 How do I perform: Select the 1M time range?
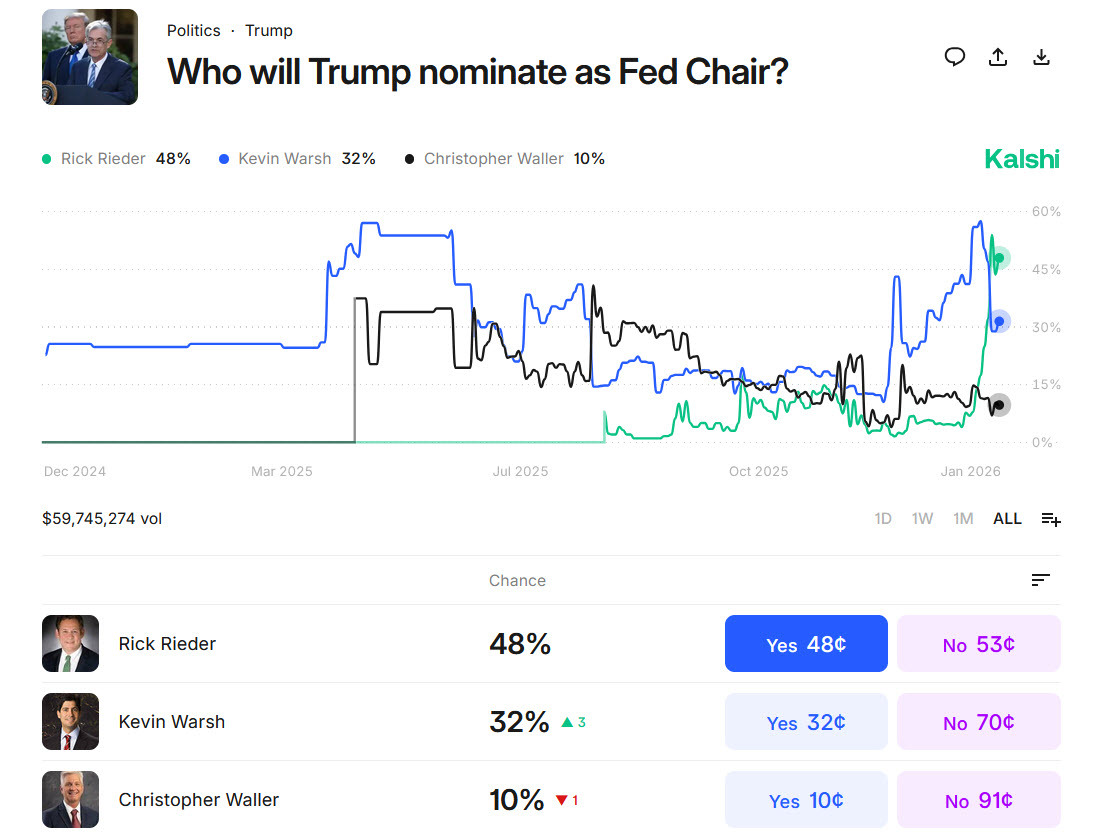(963, 518)
